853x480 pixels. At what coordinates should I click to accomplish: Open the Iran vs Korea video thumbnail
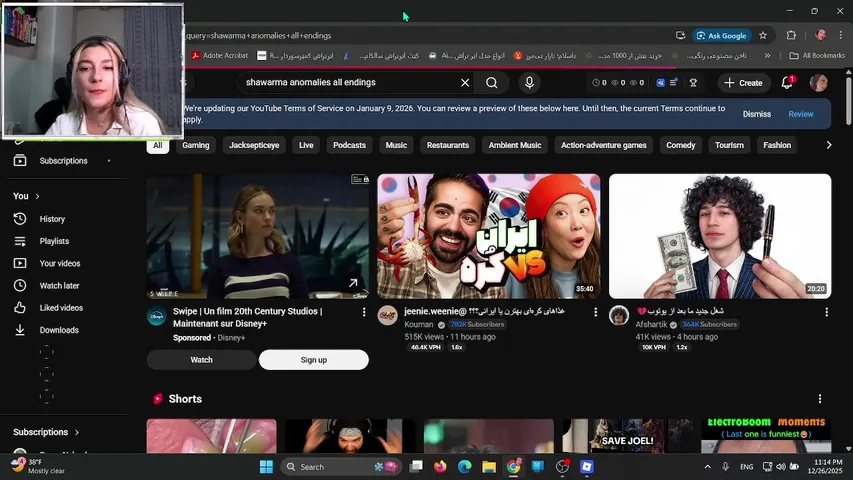tap(489, 236)
